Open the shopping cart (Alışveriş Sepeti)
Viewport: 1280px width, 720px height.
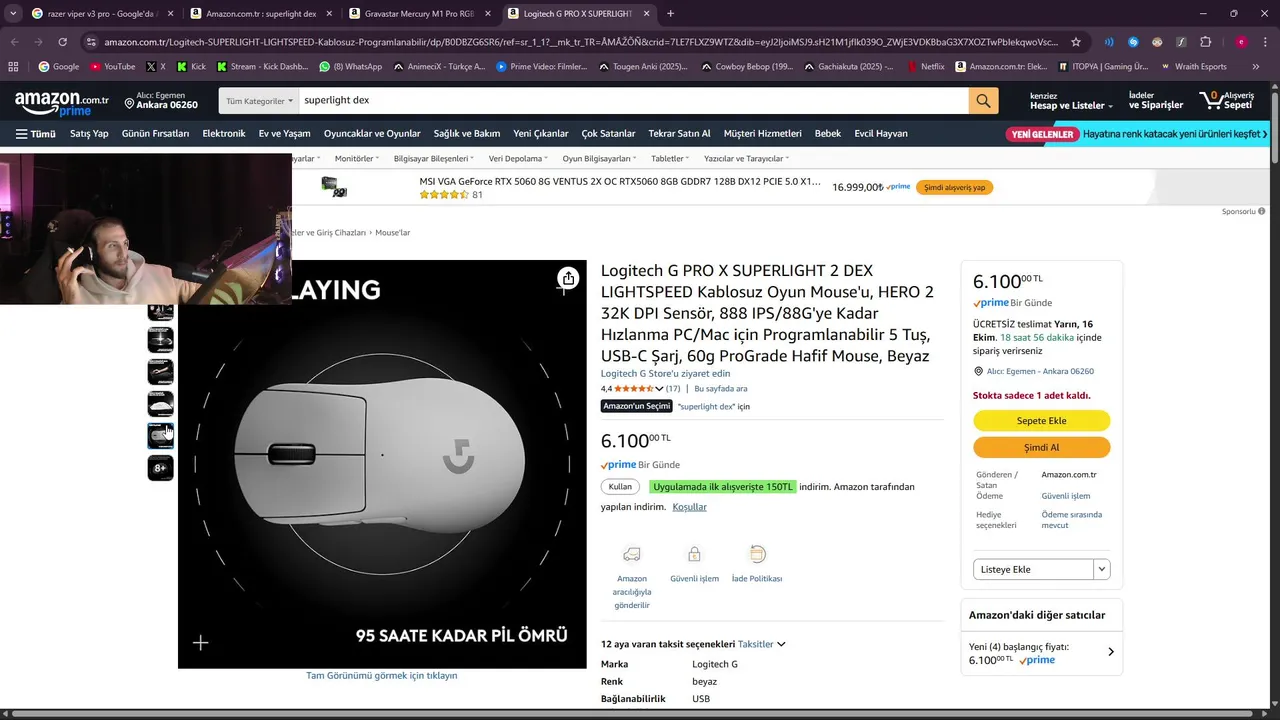click(1226, 100)
